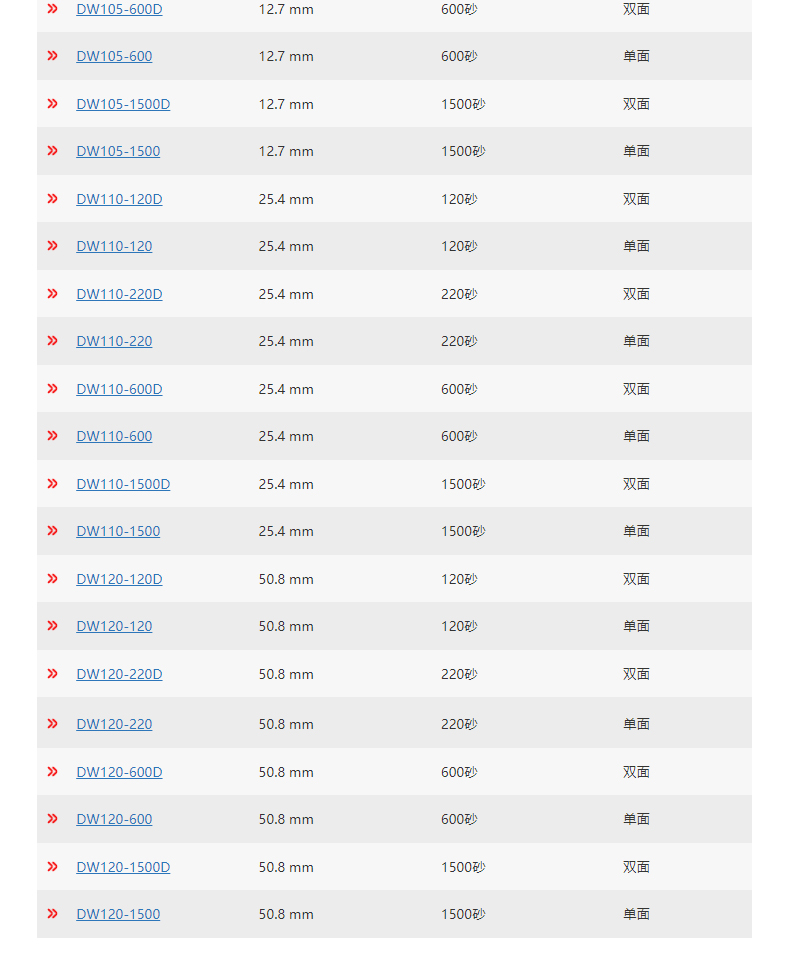790x977 pixels.
Task: Follow the DW110-120 model link
Action: [x=114, y=246]
